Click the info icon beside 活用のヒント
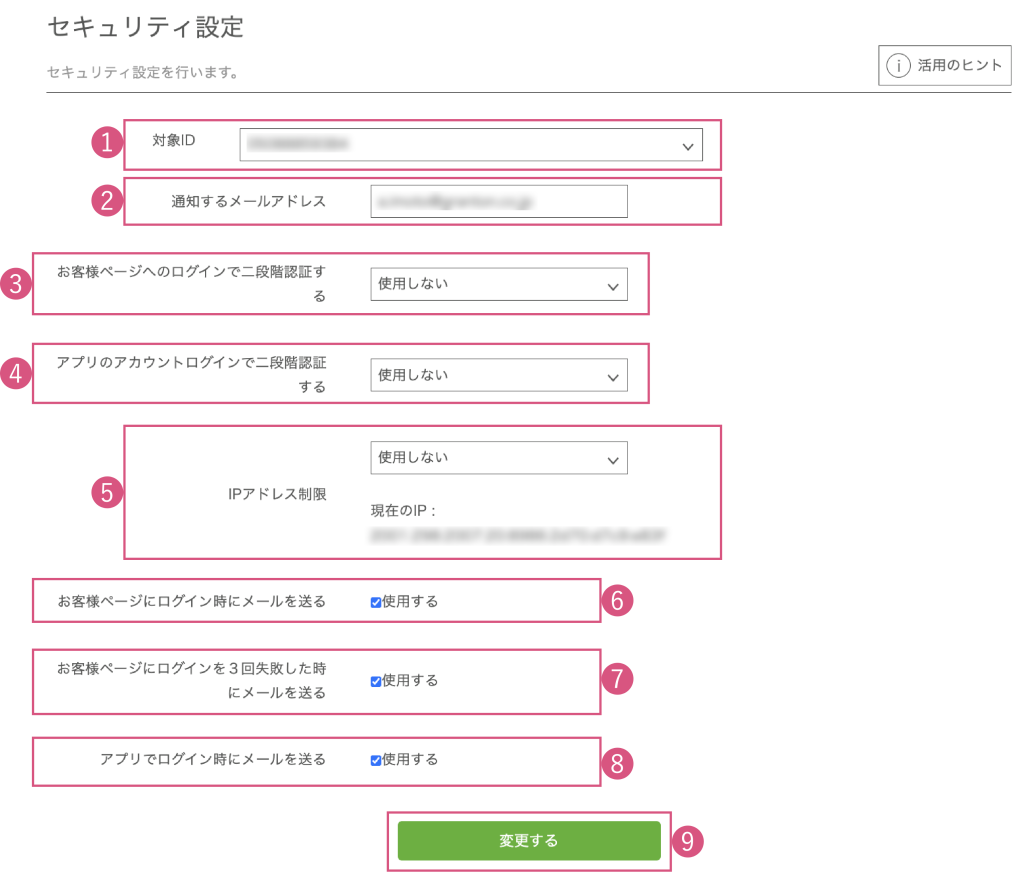 (x=898, y=66)
